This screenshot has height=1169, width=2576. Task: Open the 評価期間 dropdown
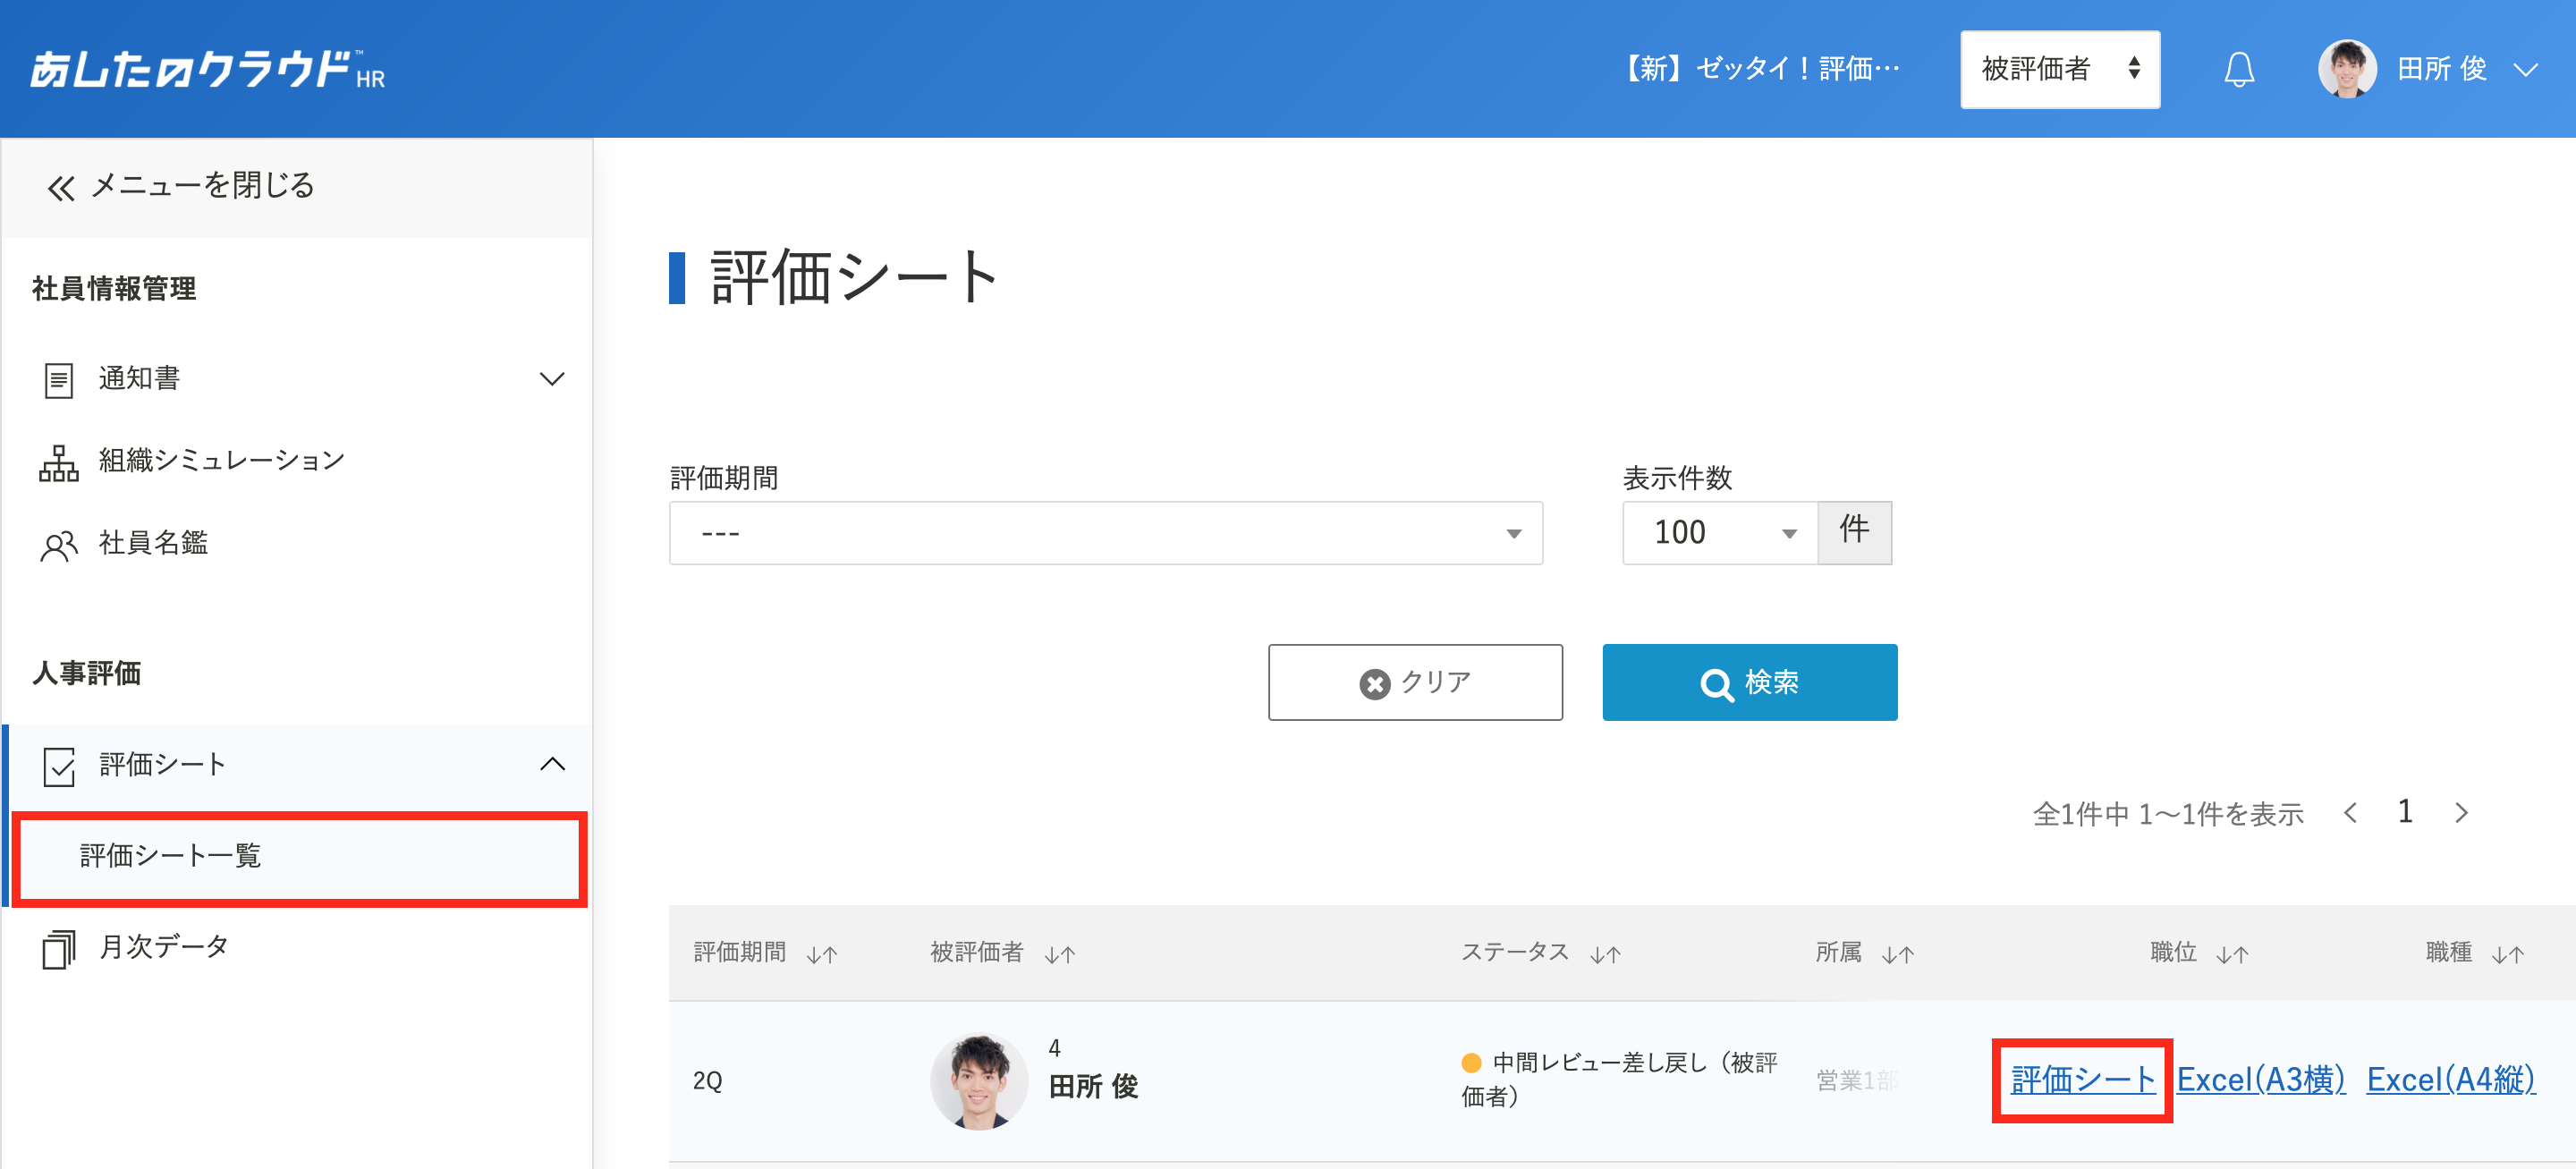pos(1105,533)
